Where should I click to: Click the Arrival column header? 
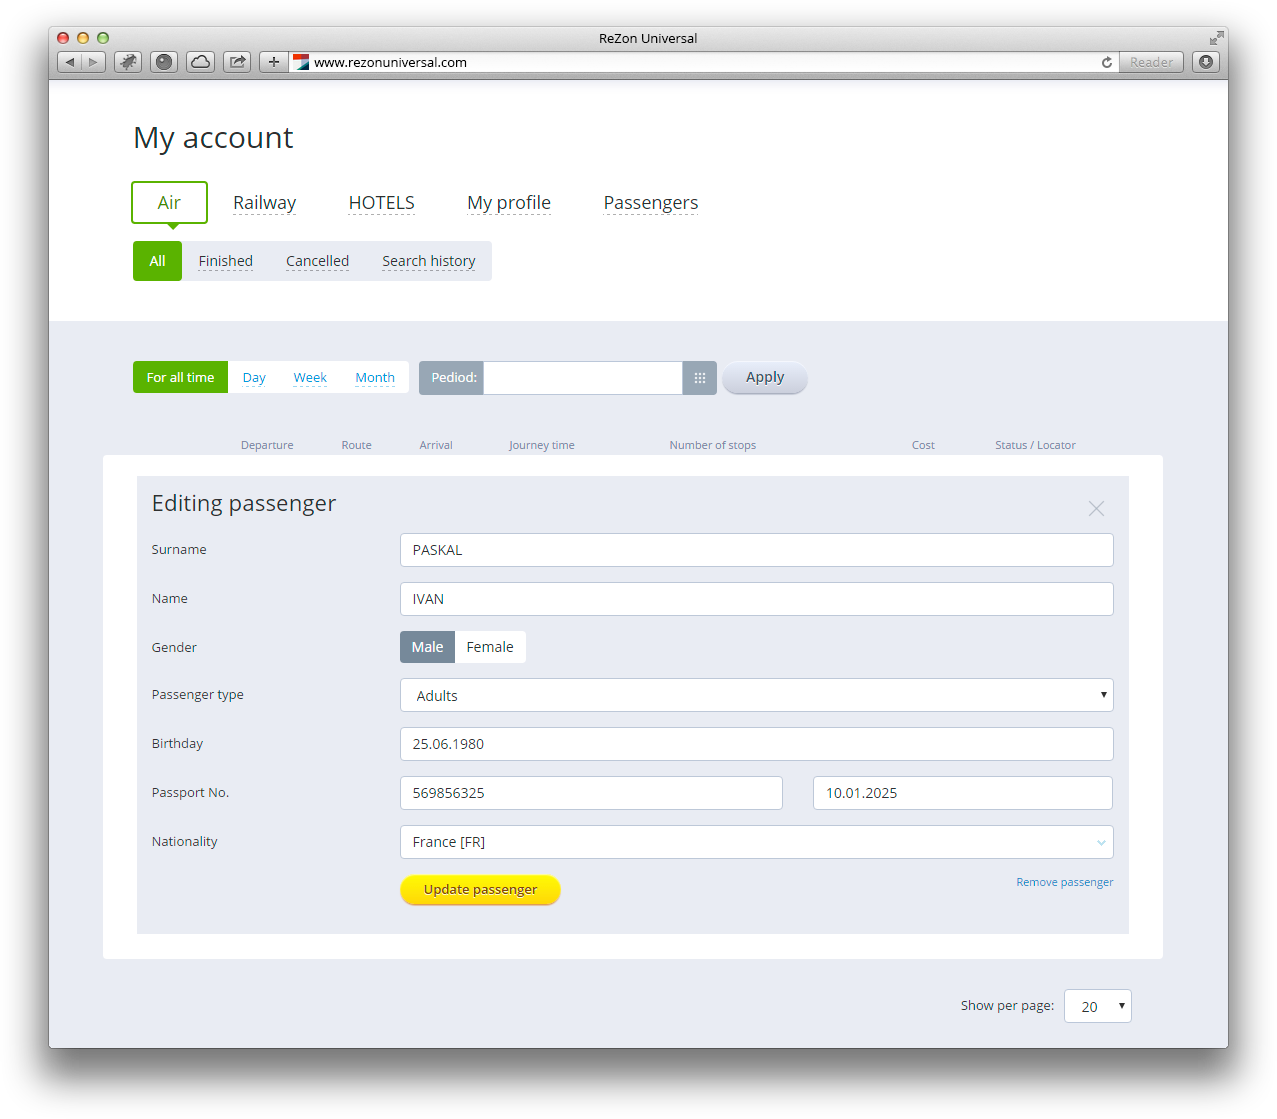tap(436, 445)
